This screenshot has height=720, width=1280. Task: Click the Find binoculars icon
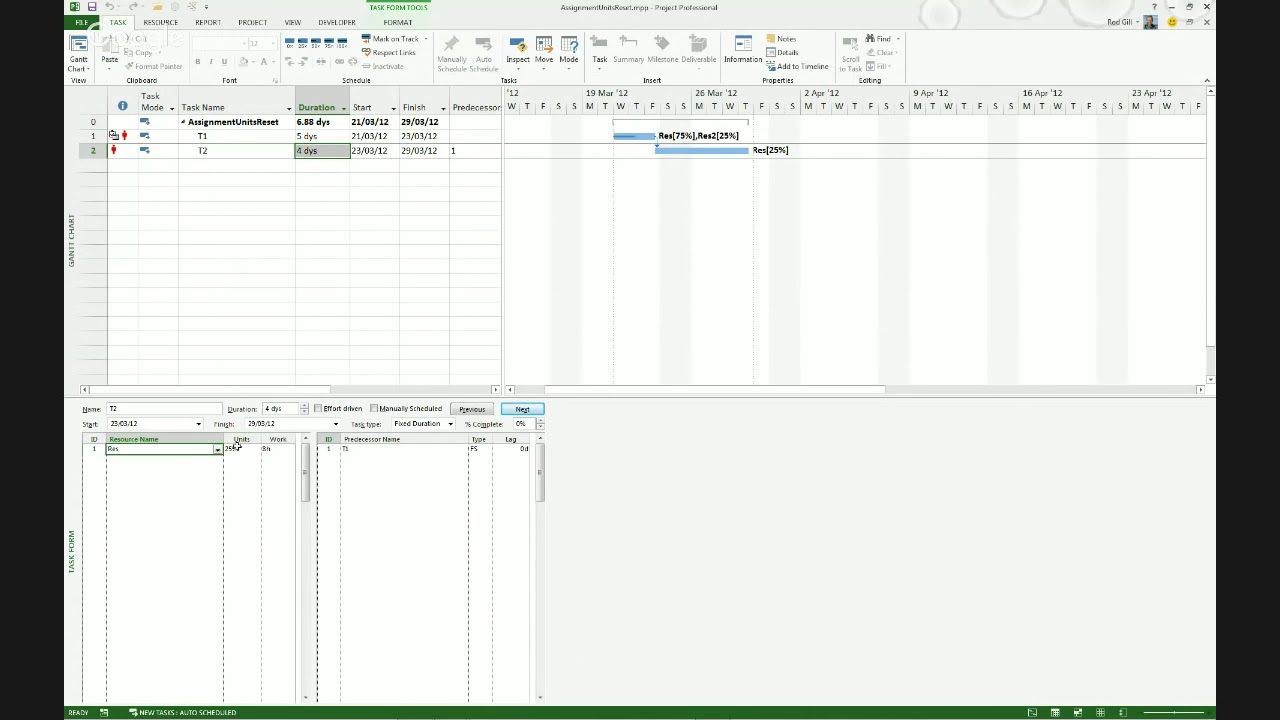pyautogui.click(x=872, y=39)
